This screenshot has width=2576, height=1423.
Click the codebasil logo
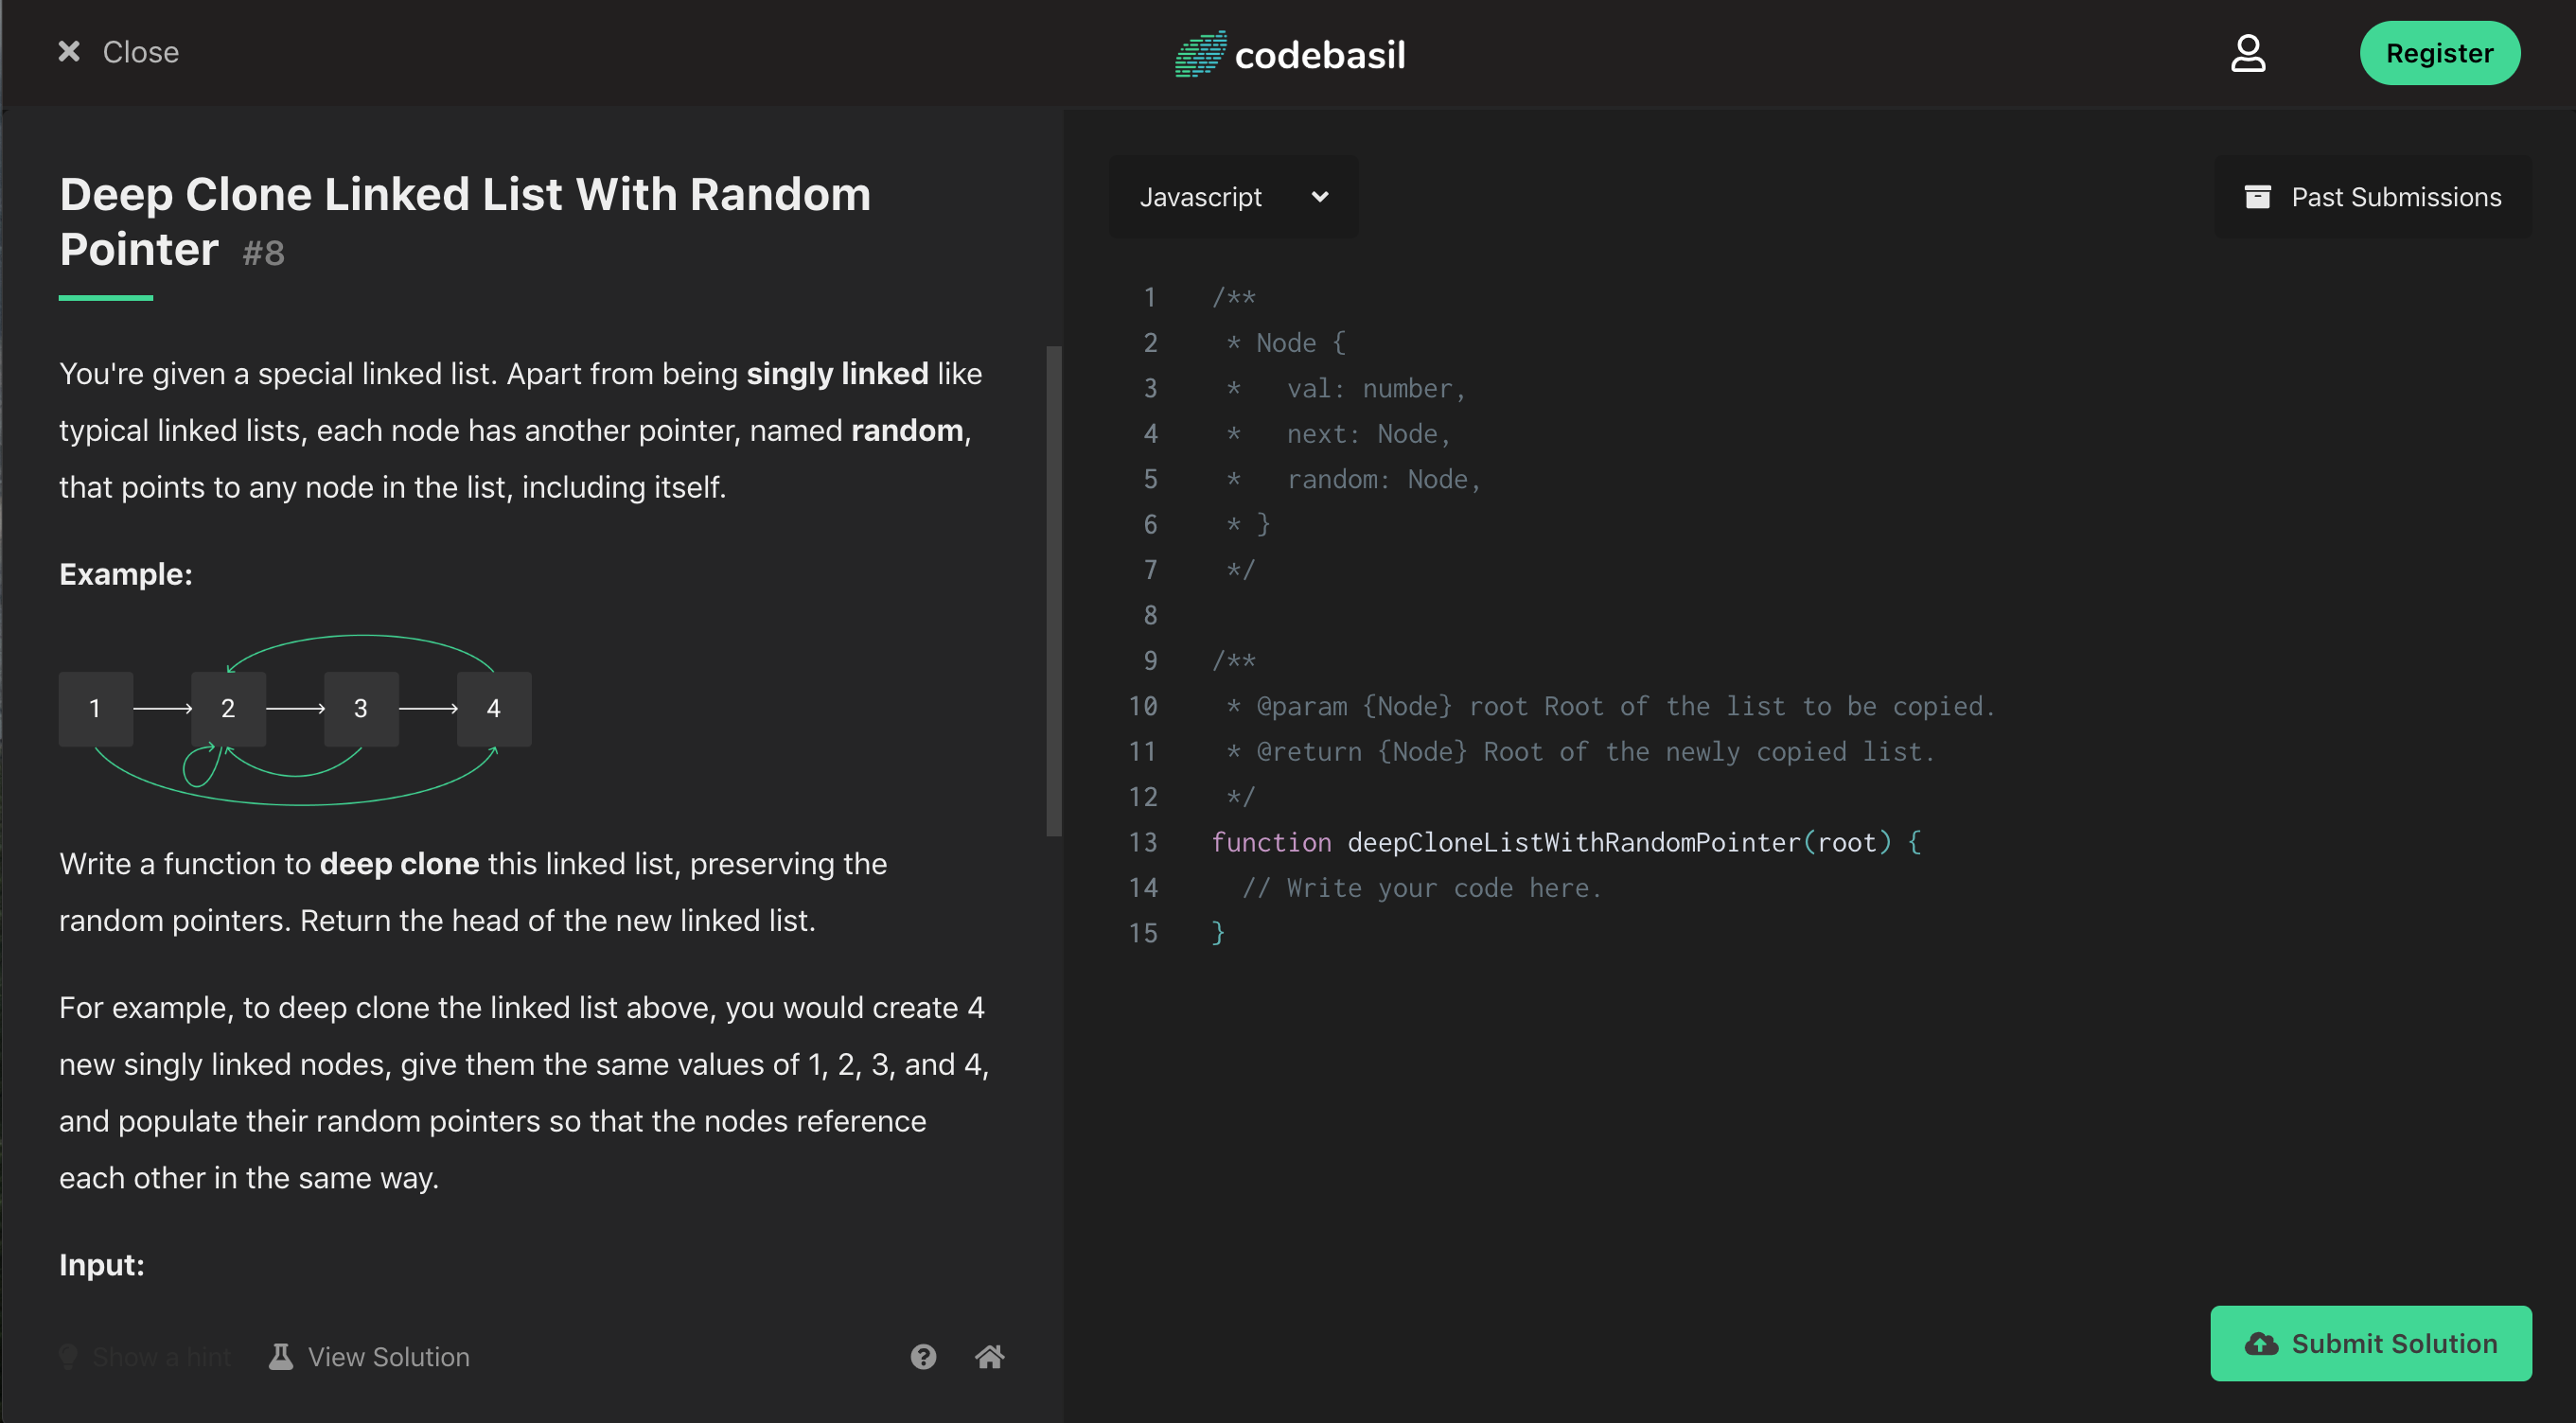pos(1290,53)
